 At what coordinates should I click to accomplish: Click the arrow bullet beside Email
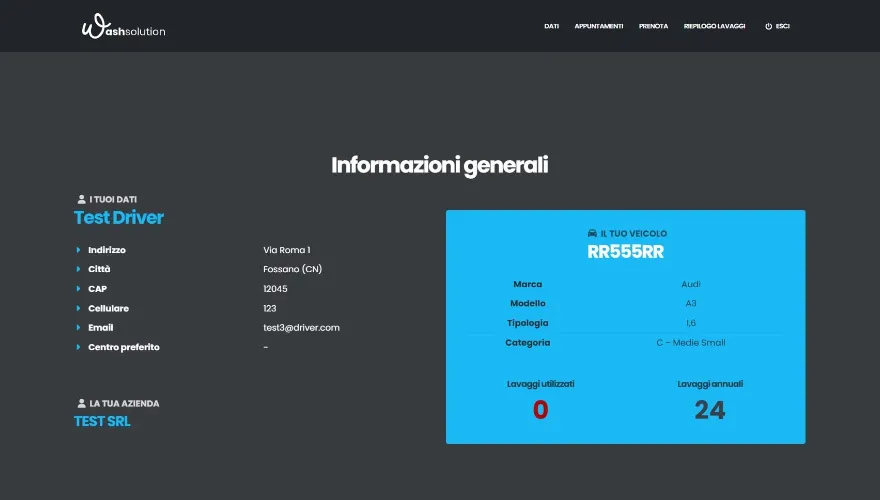(x=78, y=328)
